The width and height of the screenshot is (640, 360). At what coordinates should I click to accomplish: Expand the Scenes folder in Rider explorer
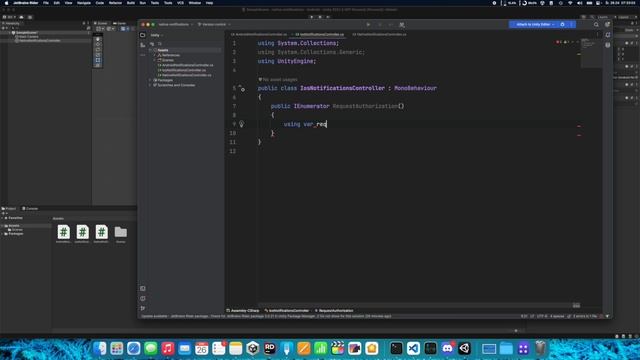coord(155,60)
